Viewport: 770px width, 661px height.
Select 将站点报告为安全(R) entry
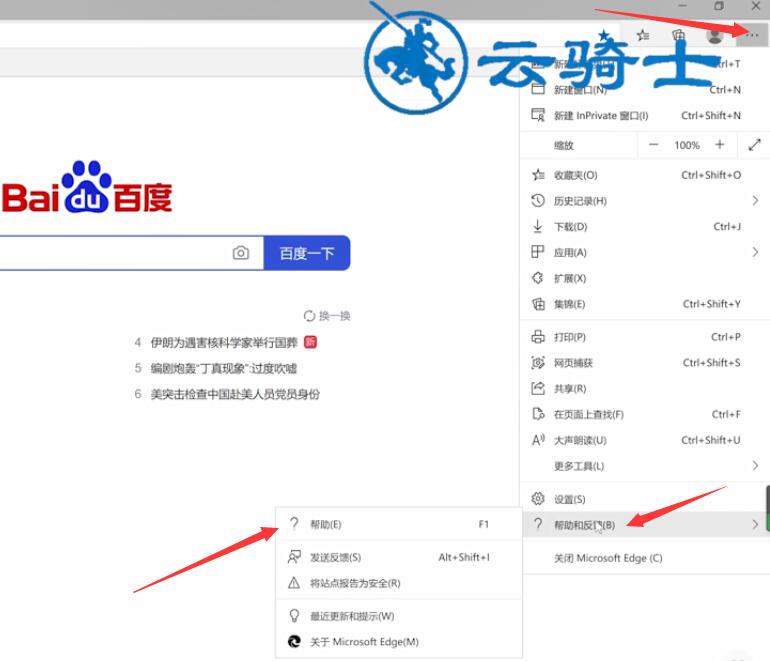tap(399, 583)
